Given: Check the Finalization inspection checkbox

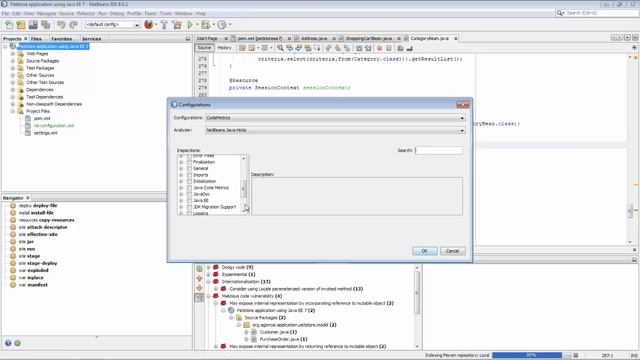Looking at the screenshot, I should coord(189,162).
